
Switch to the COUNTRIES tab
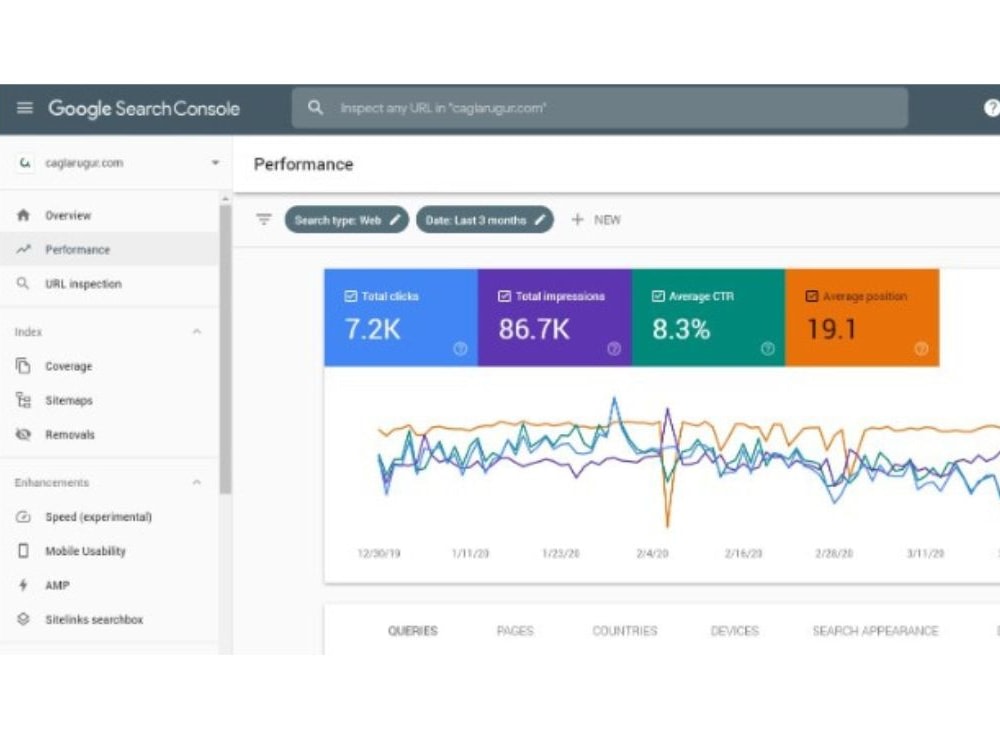(x=624, y=631)
